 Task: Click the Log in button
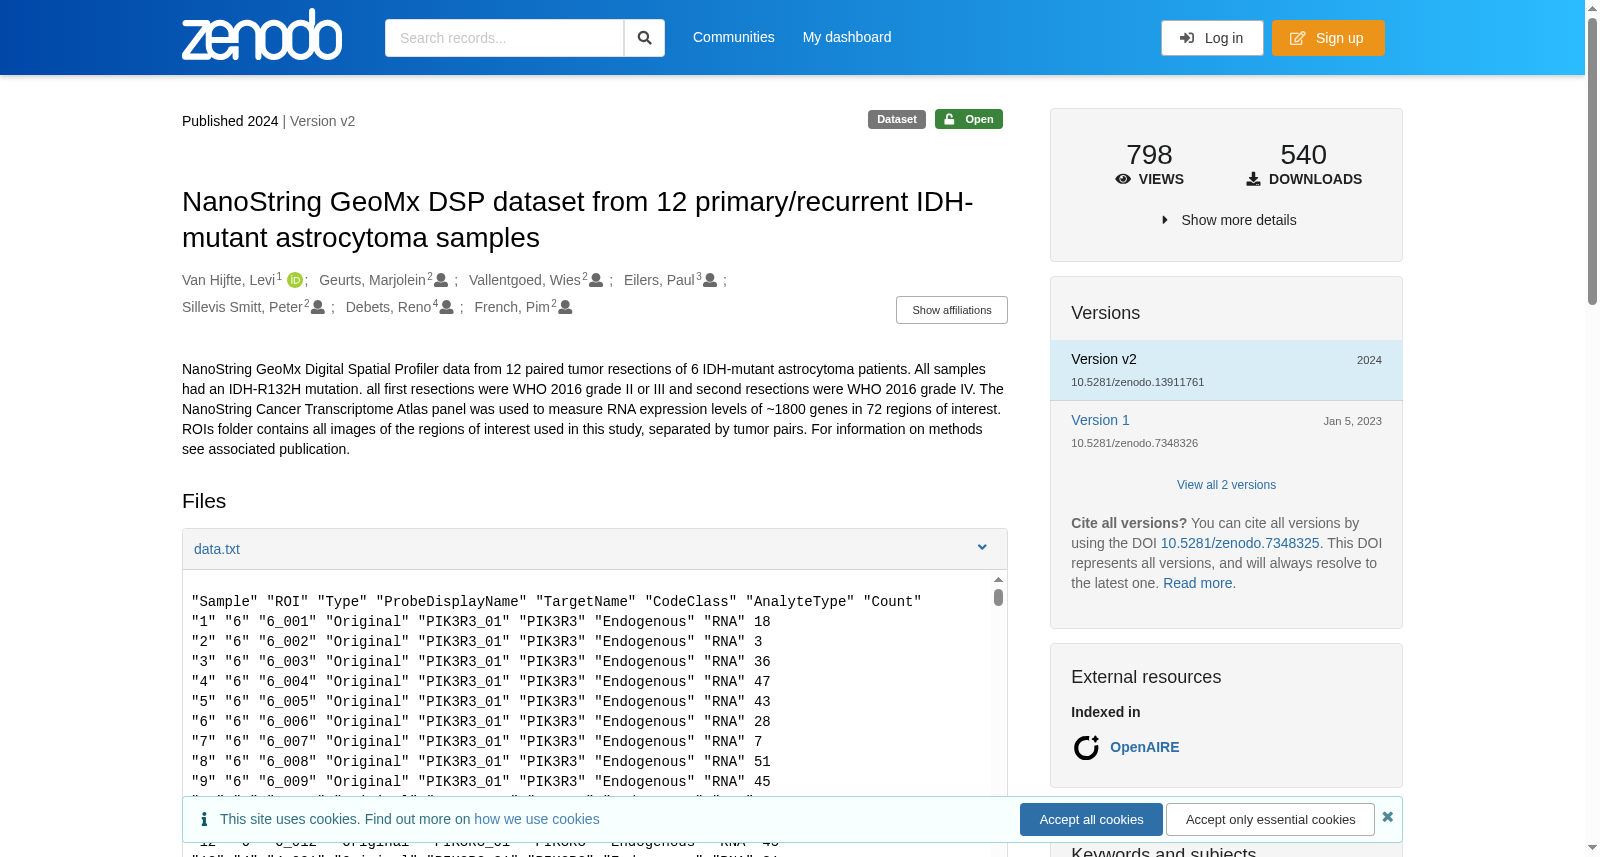click(x=1212, y=38)
